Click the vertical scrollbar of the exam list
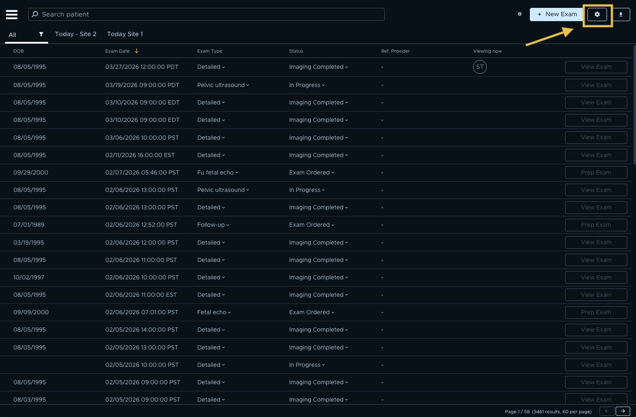The width and height of the screenshot is (636, 417). (634, 105)
